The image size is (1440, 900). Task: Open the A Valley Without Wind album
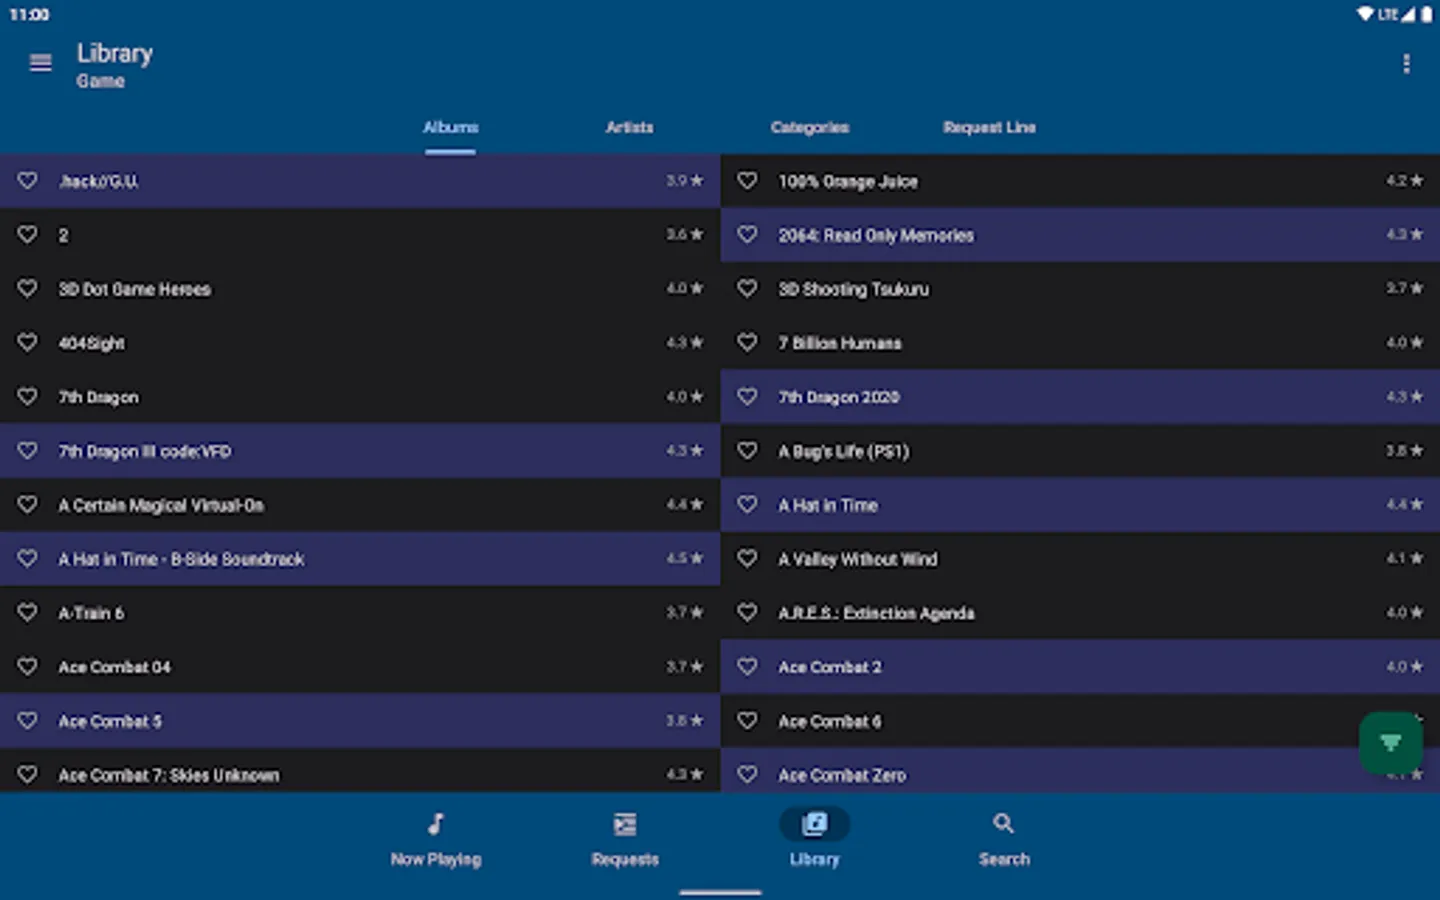(858, 560)
